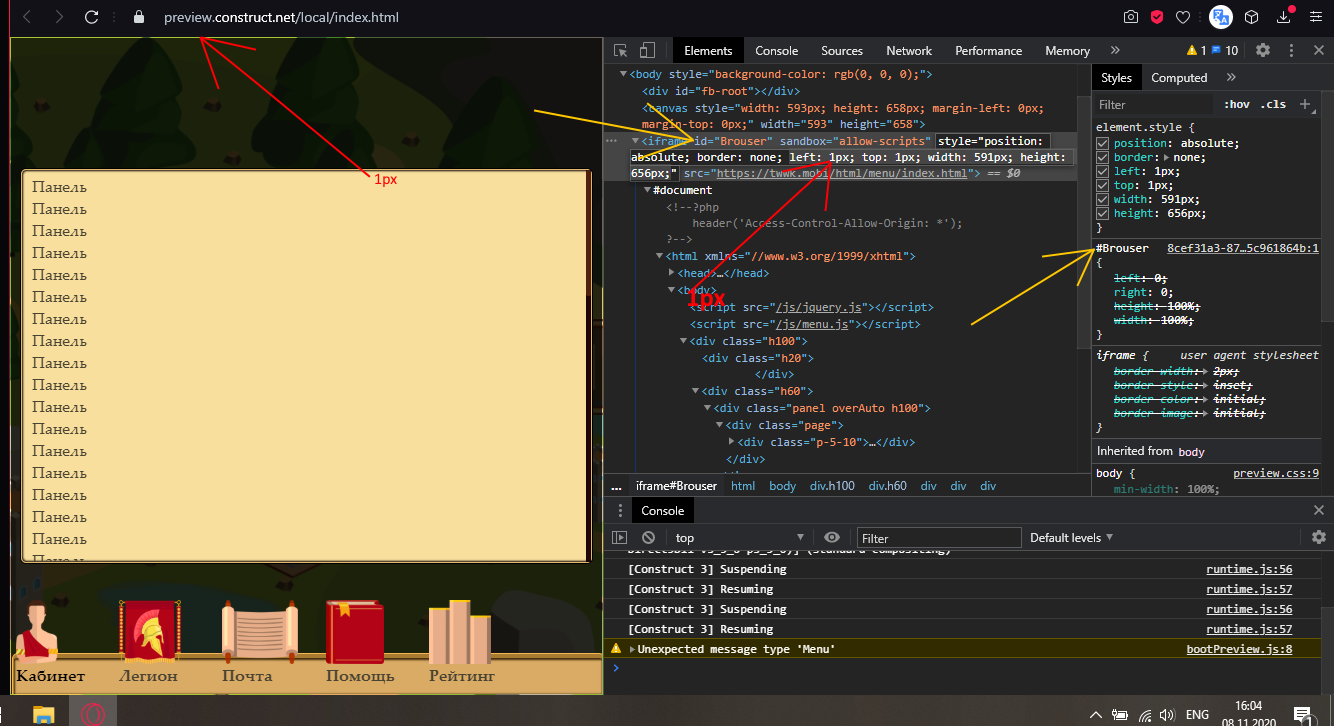Viewport: 1334px width, 726px height.
Task: Open DevTools customize kebab menu
Action: click(x=1290, y=50)
